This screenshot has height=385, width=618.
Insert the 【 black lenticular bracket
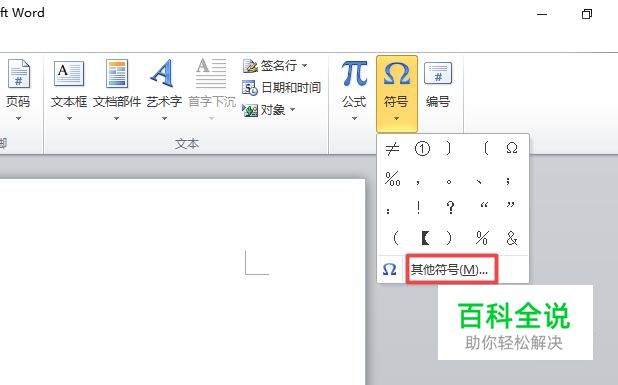point(425,238)
